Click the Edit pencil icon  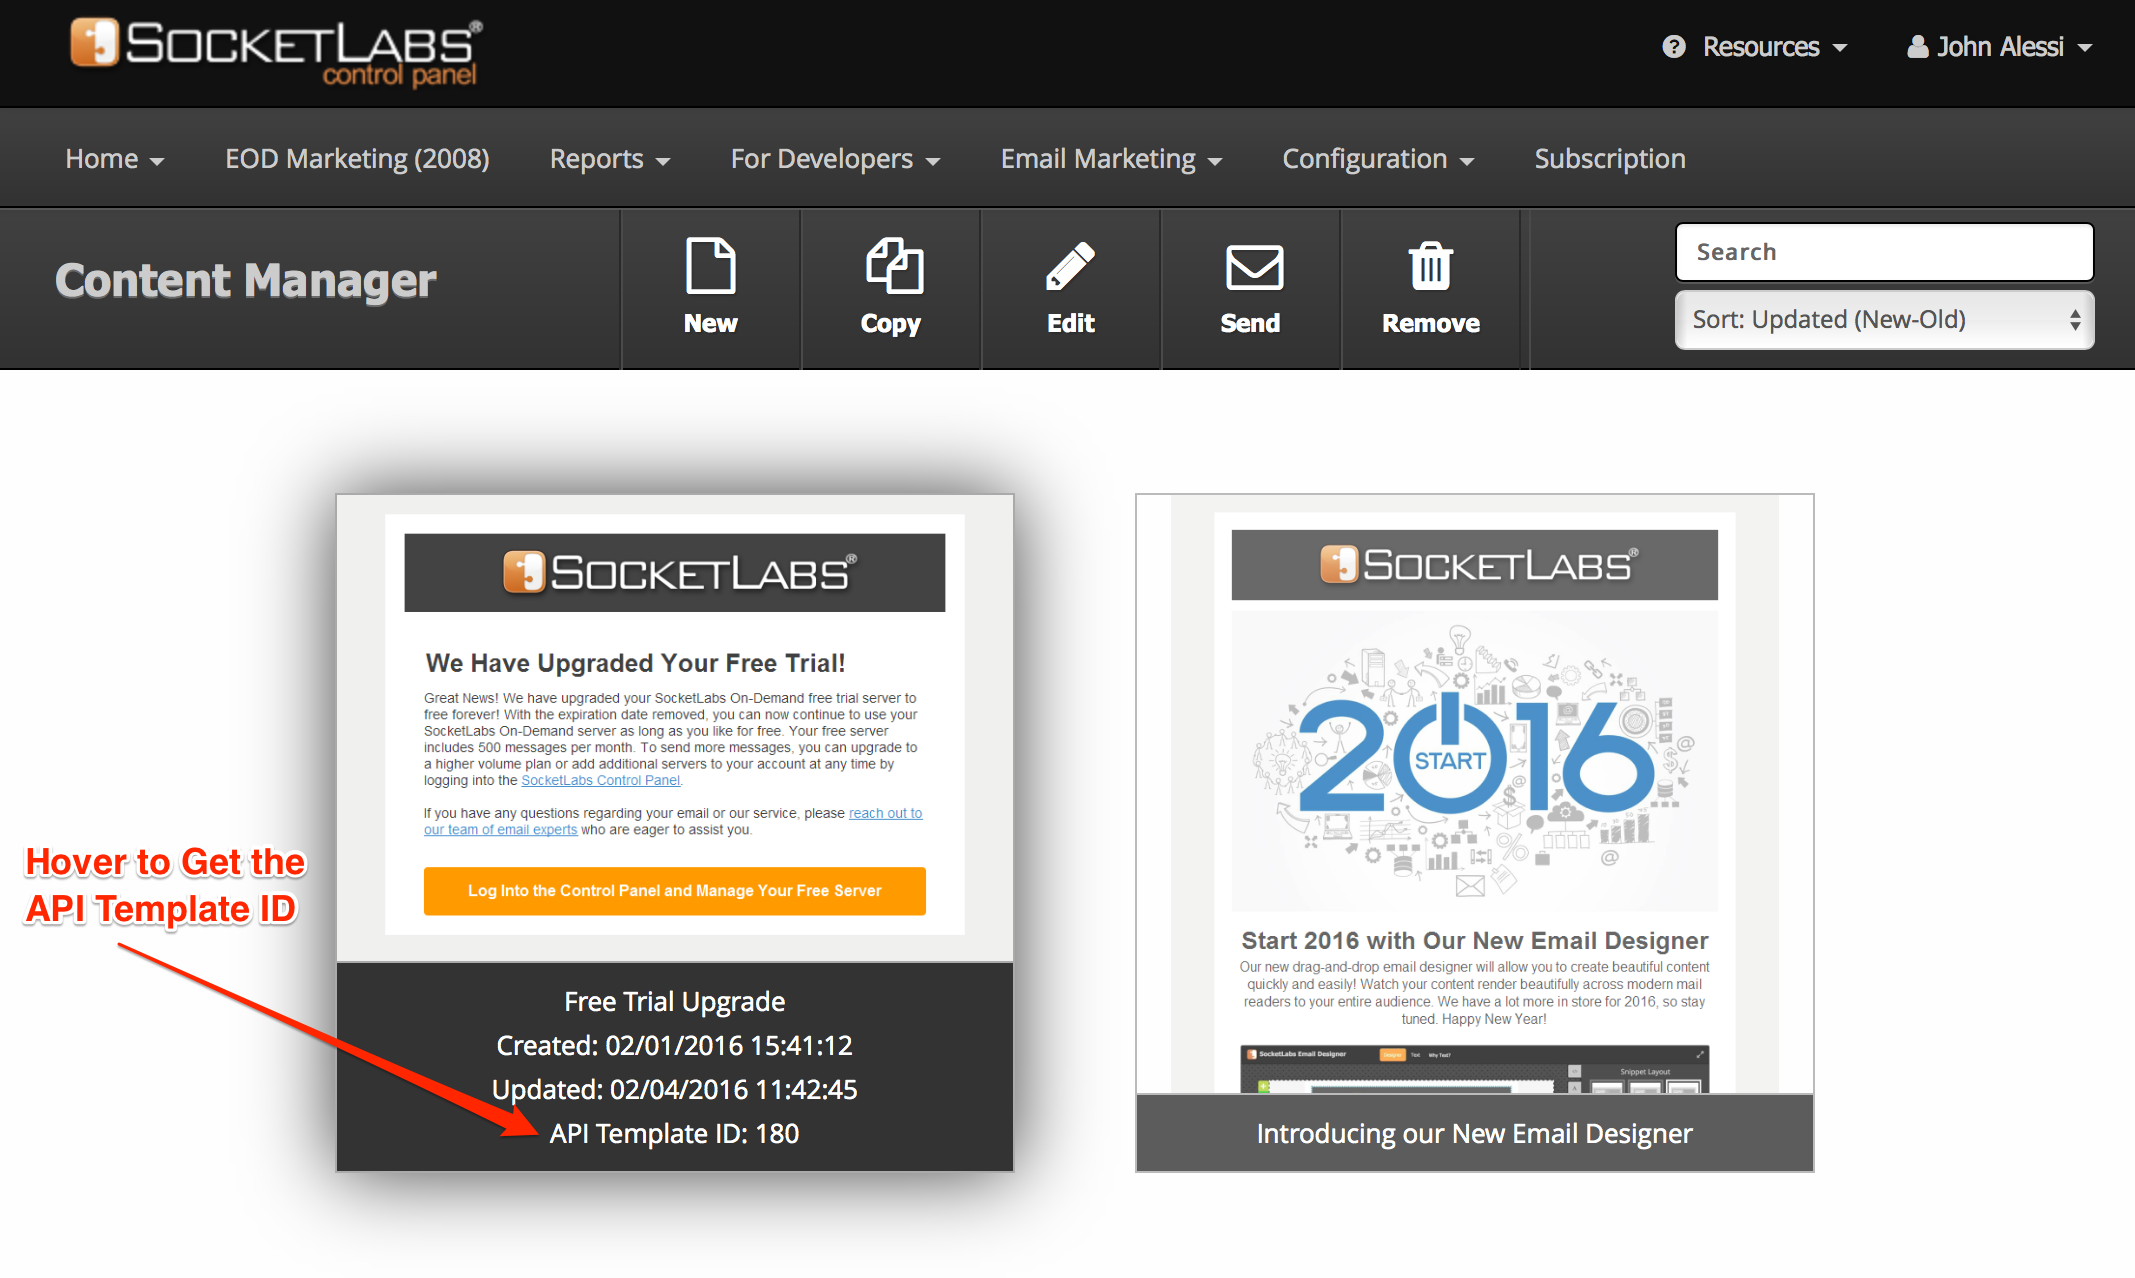tap(1070, 266)
